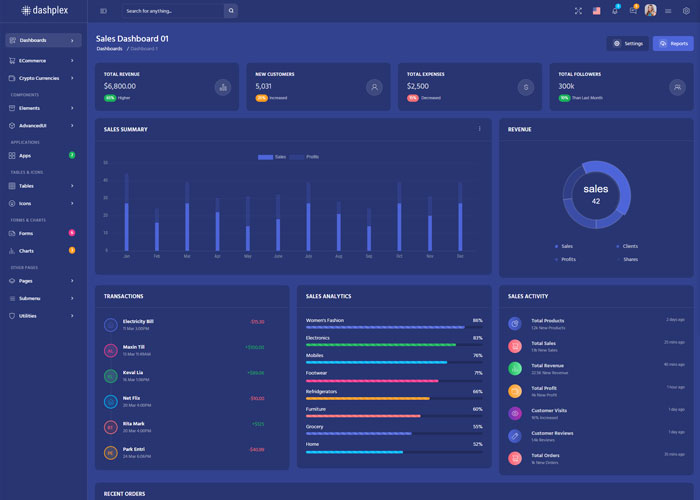Enter fullscreen mode via top bar icon

(578, 11)
